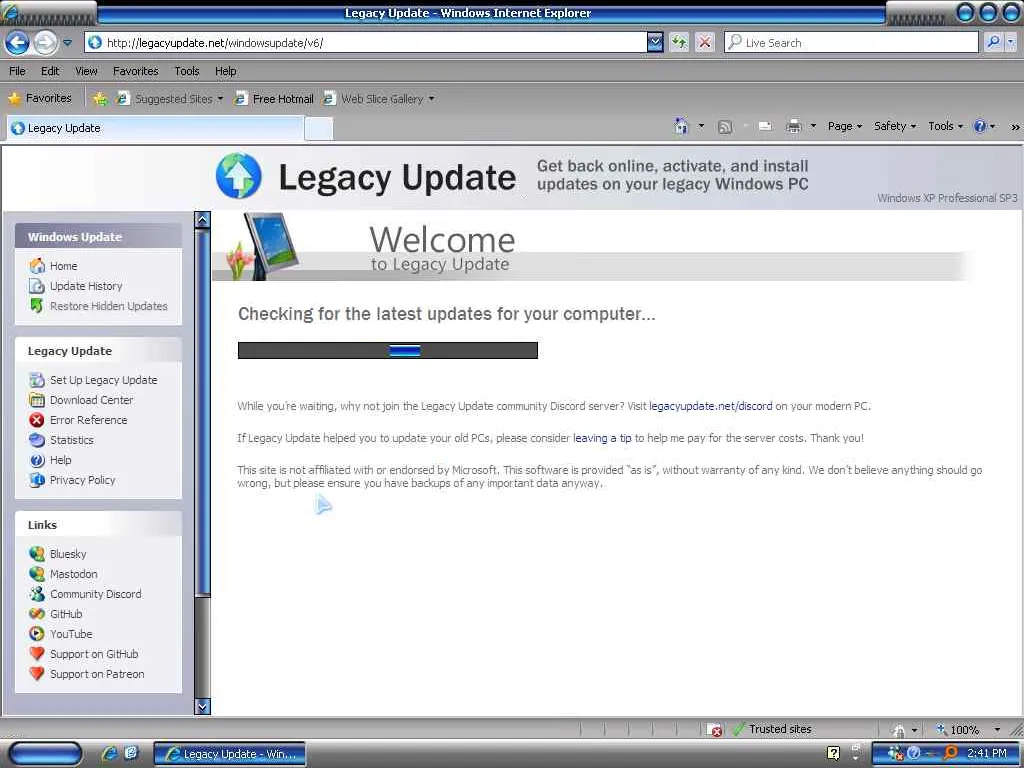Click the browser Forward arrow button
Screen dimensions: 1024x768
pyautogui.click(x=45, y=43)
